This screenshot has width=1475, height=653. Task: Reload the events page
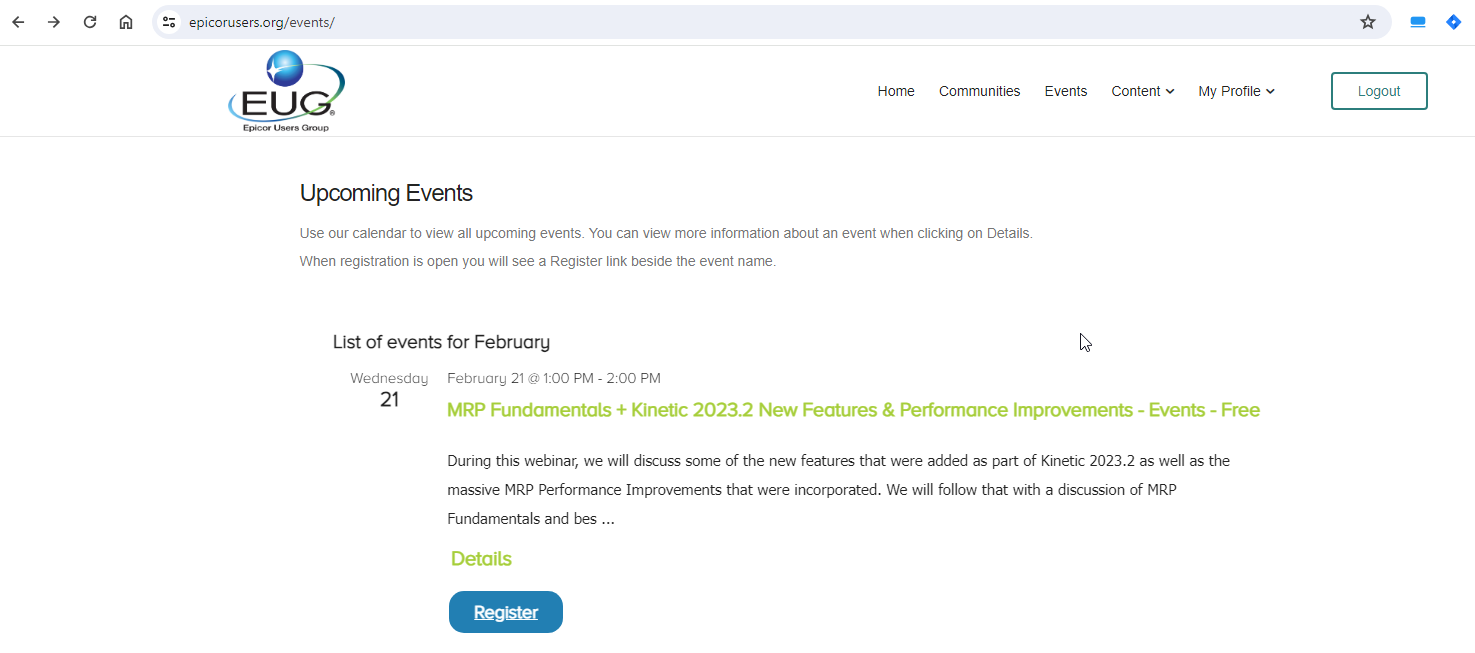point(90,21)
